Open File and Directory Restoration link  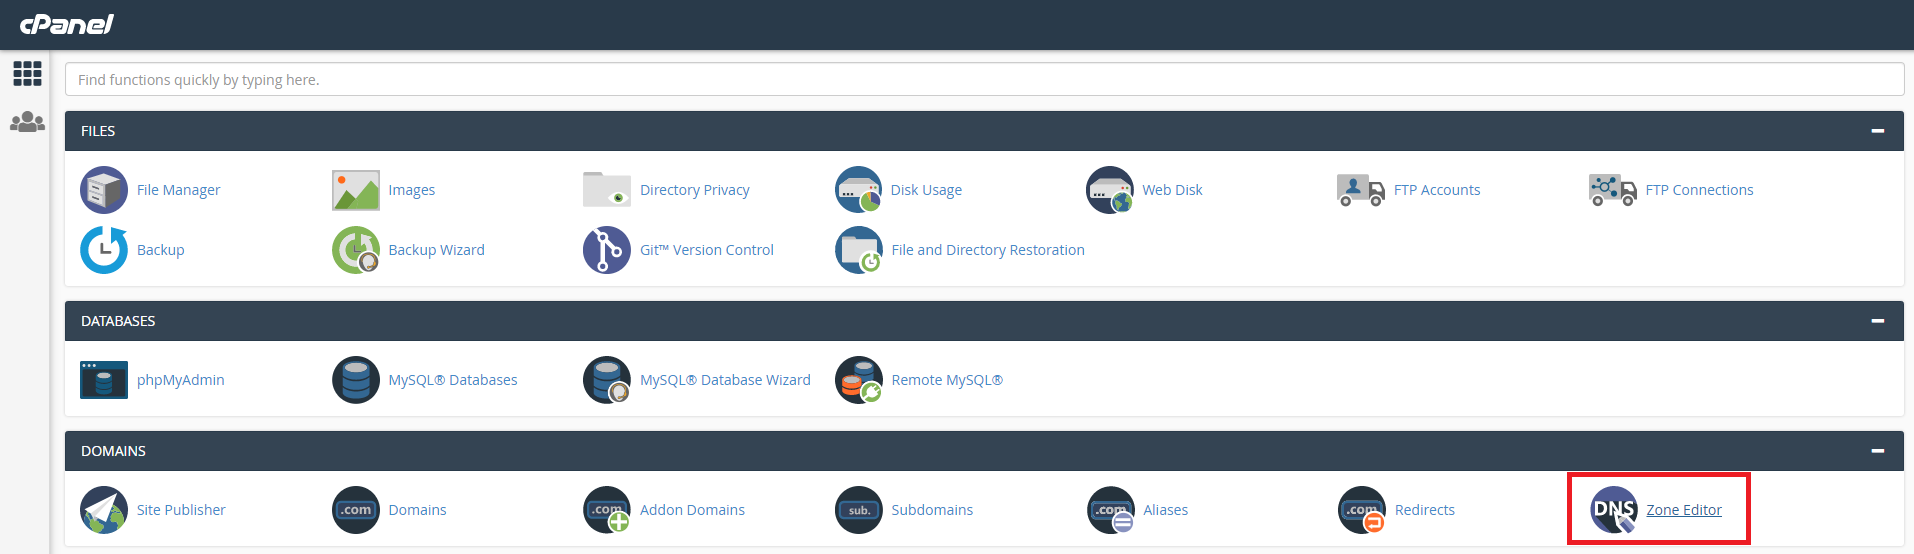click(988, 250)
